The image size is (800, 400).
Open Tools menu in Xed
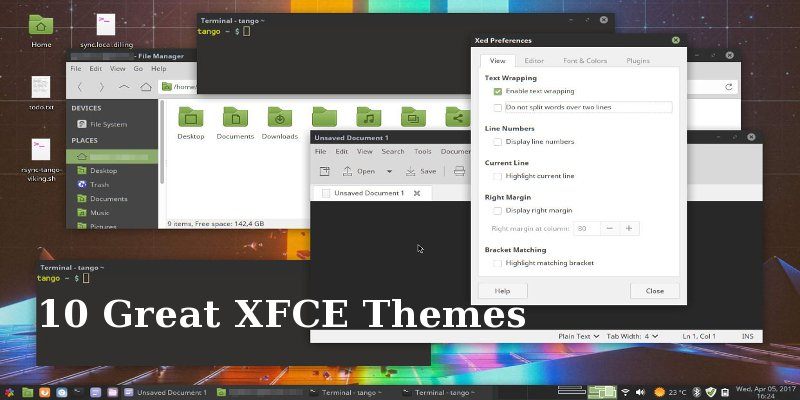click(422, 152)
